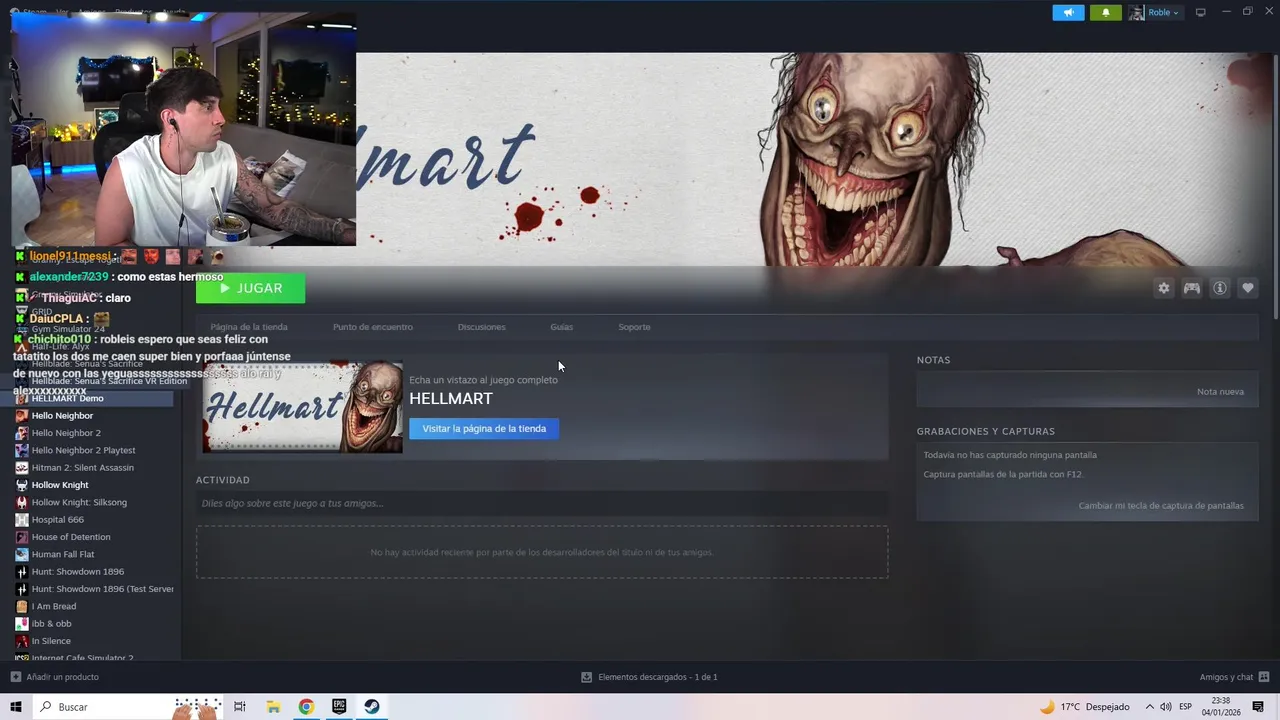Click the Amigos y chat friends icon

point(1264,677)
